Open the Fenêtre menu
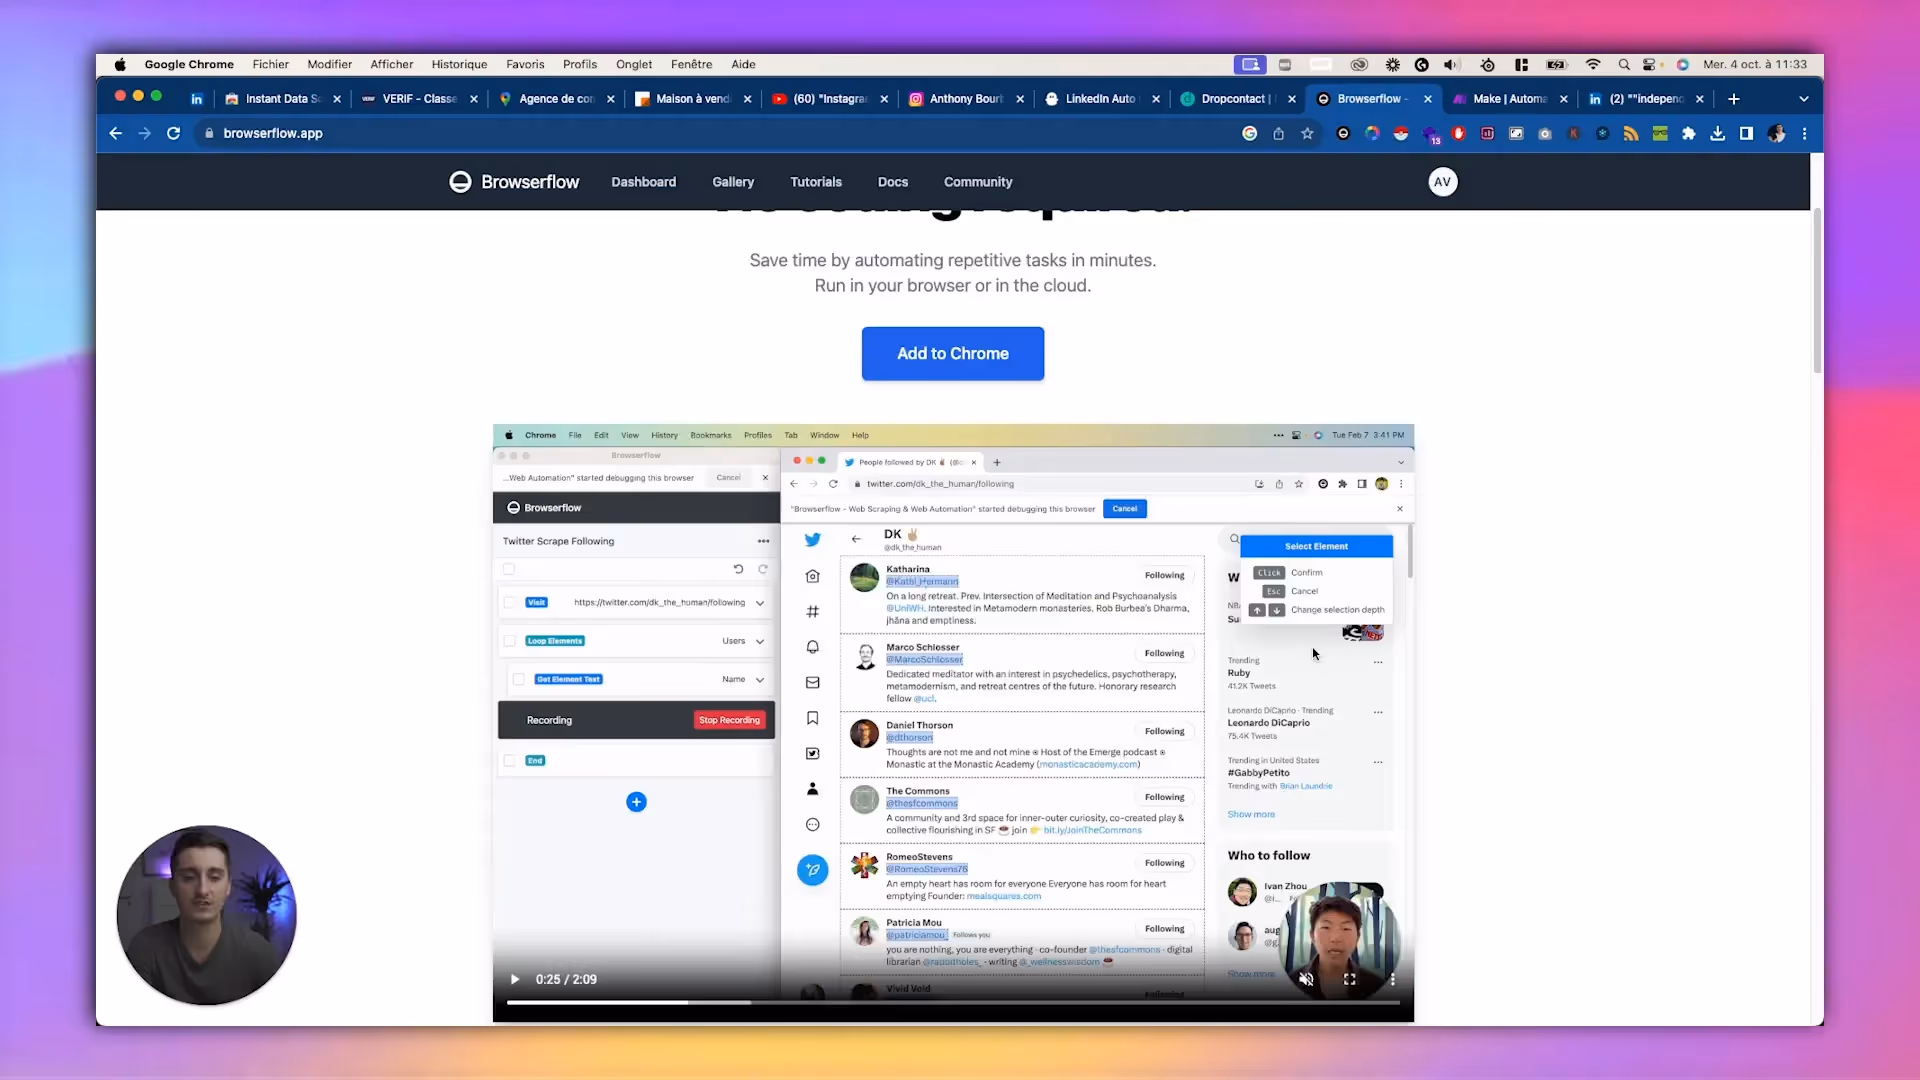 pyautogui.click(x=692, y=64)
